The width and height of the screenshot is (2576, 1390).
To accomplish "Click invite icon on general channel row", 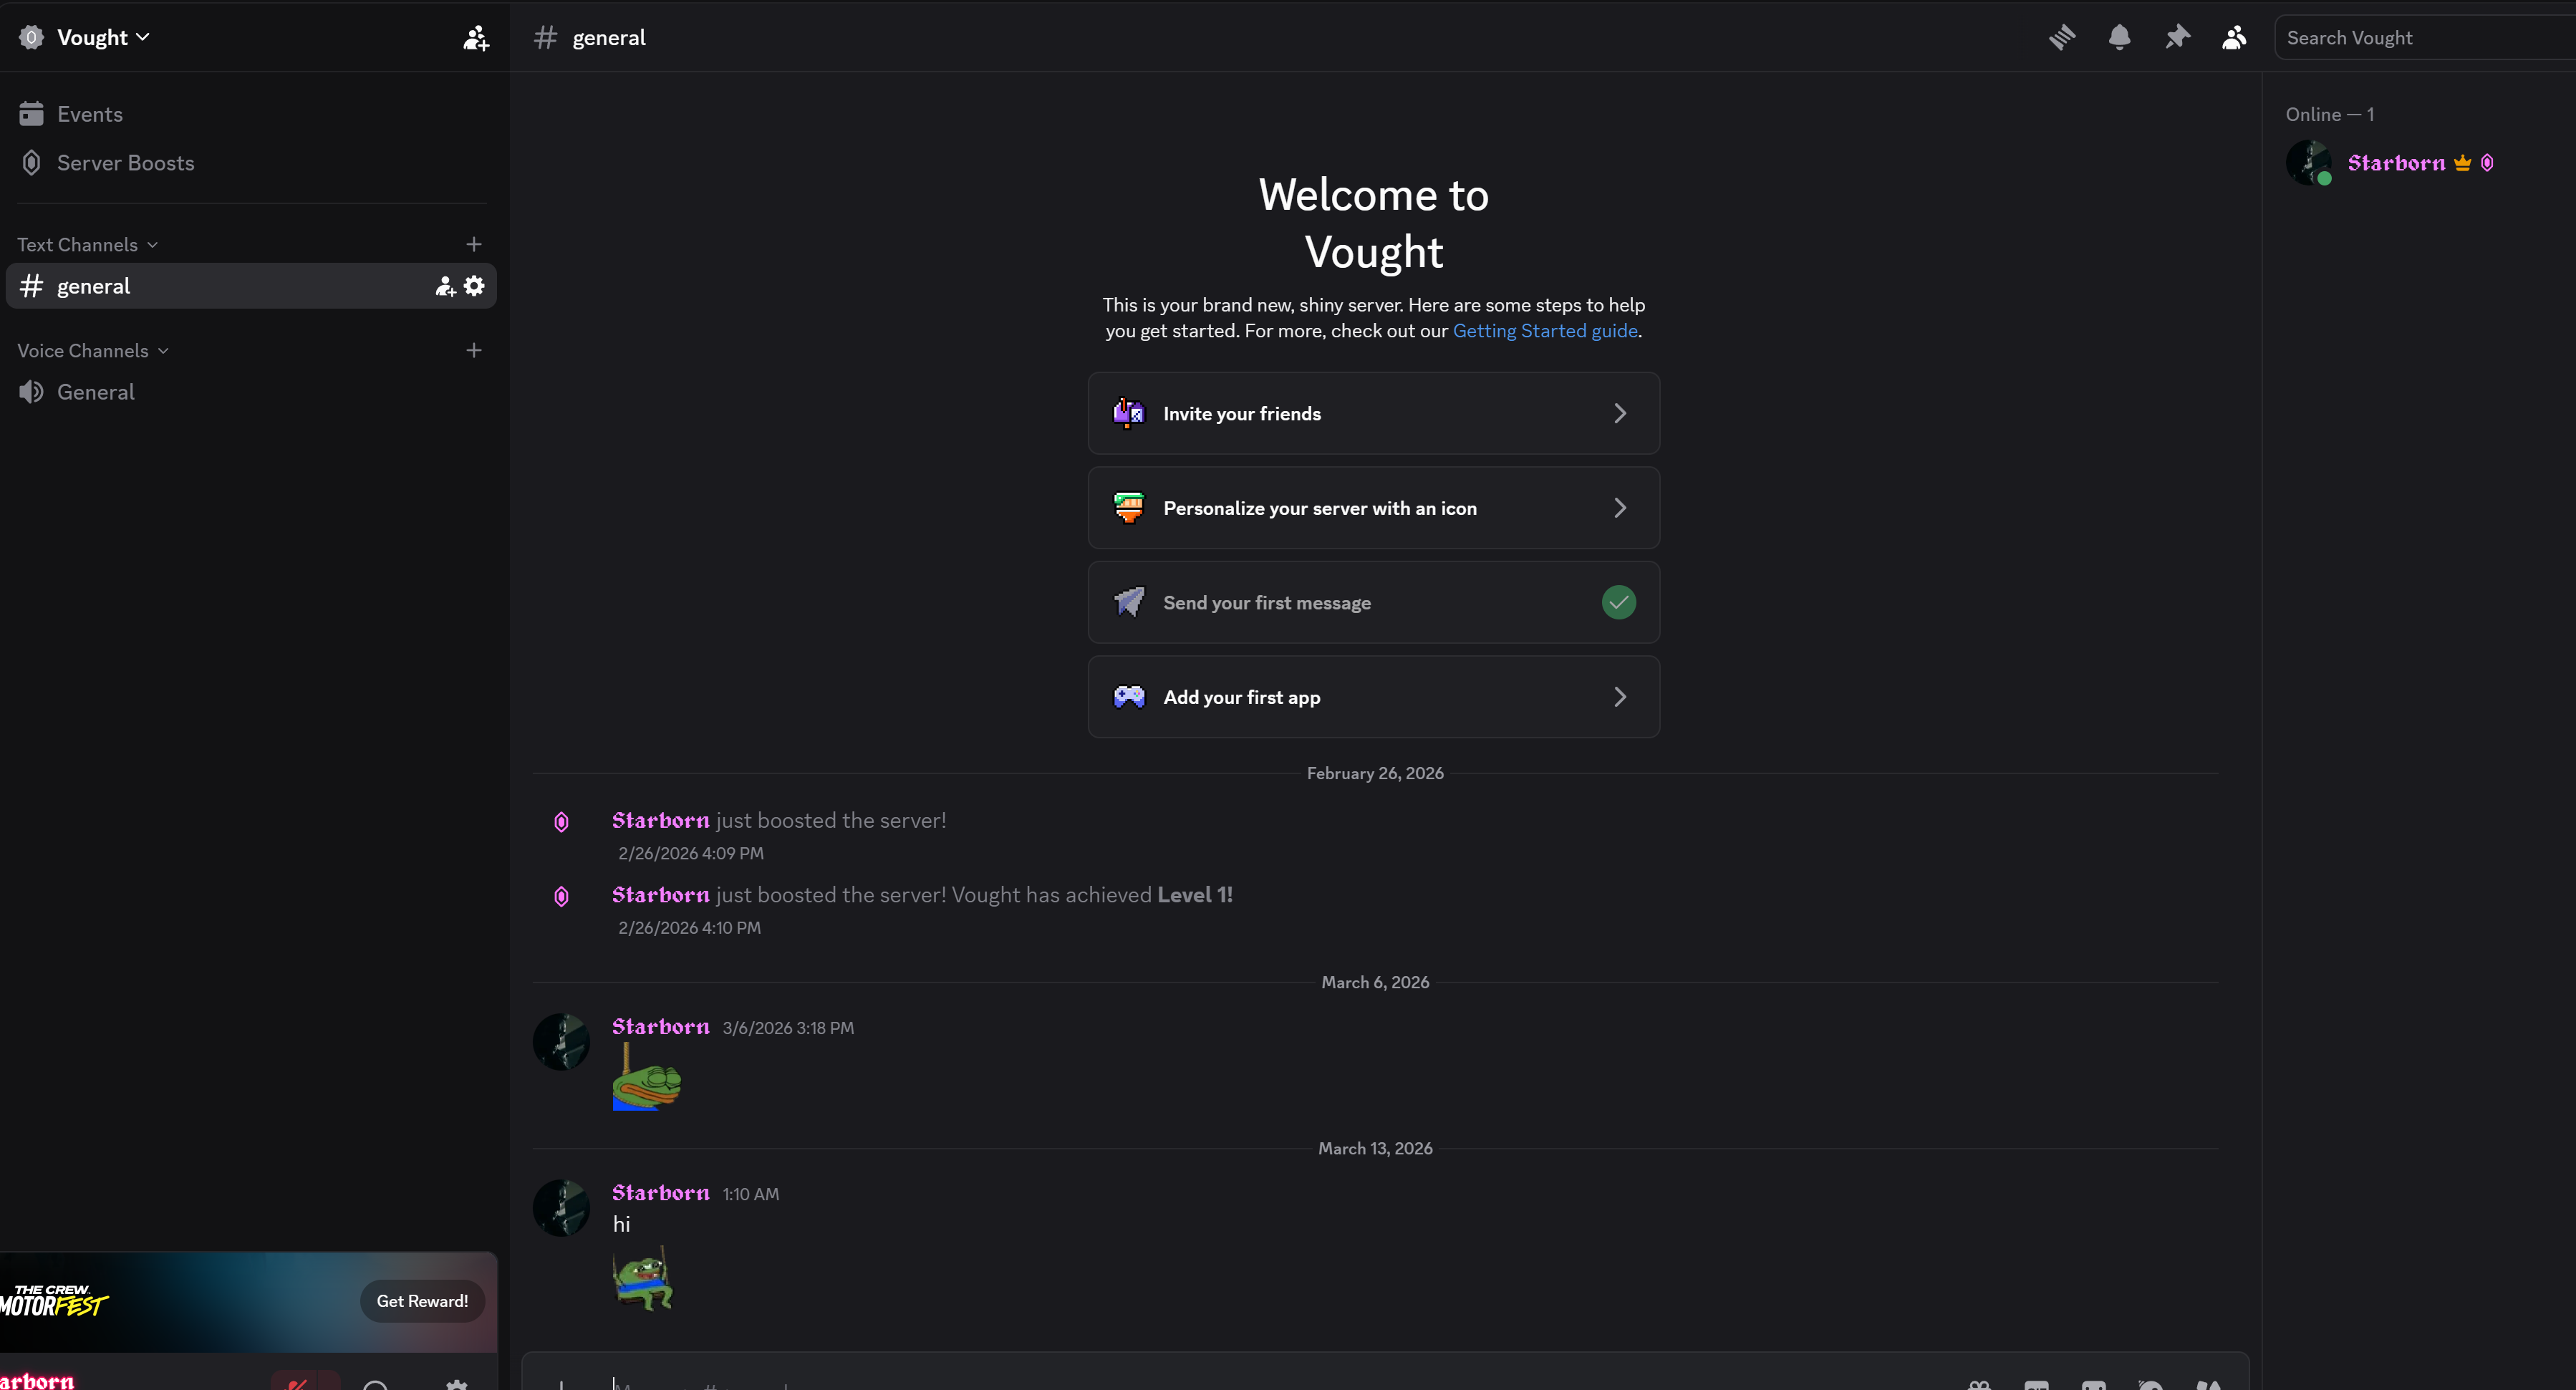I will (445, 287).
